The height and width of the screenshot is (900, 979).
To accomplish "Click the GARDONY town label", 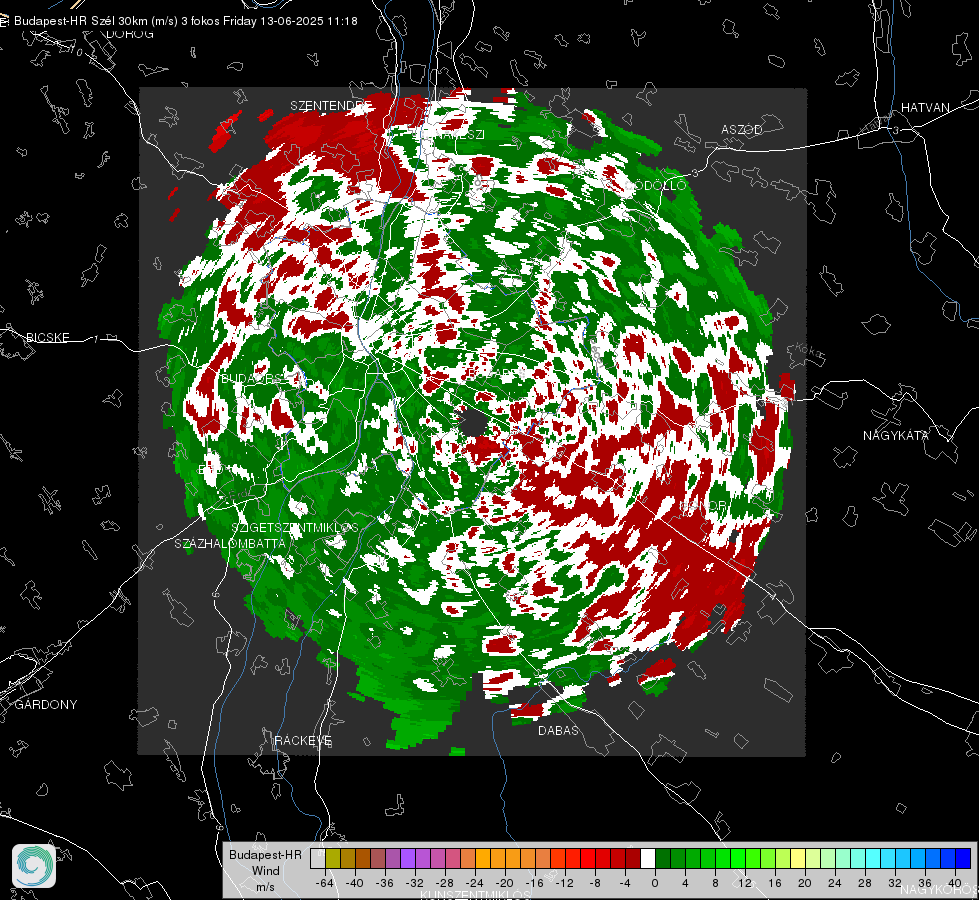I will (46, 705).
